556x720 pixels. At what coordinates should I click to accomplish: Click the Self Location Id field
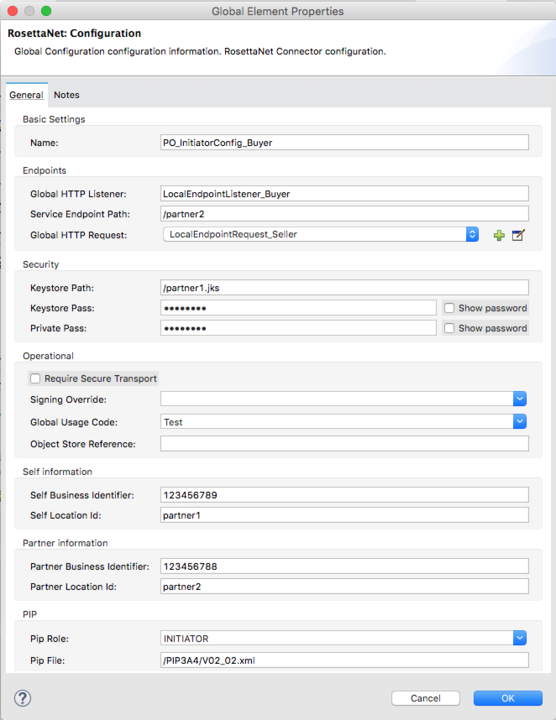click(x=344, y=515)
